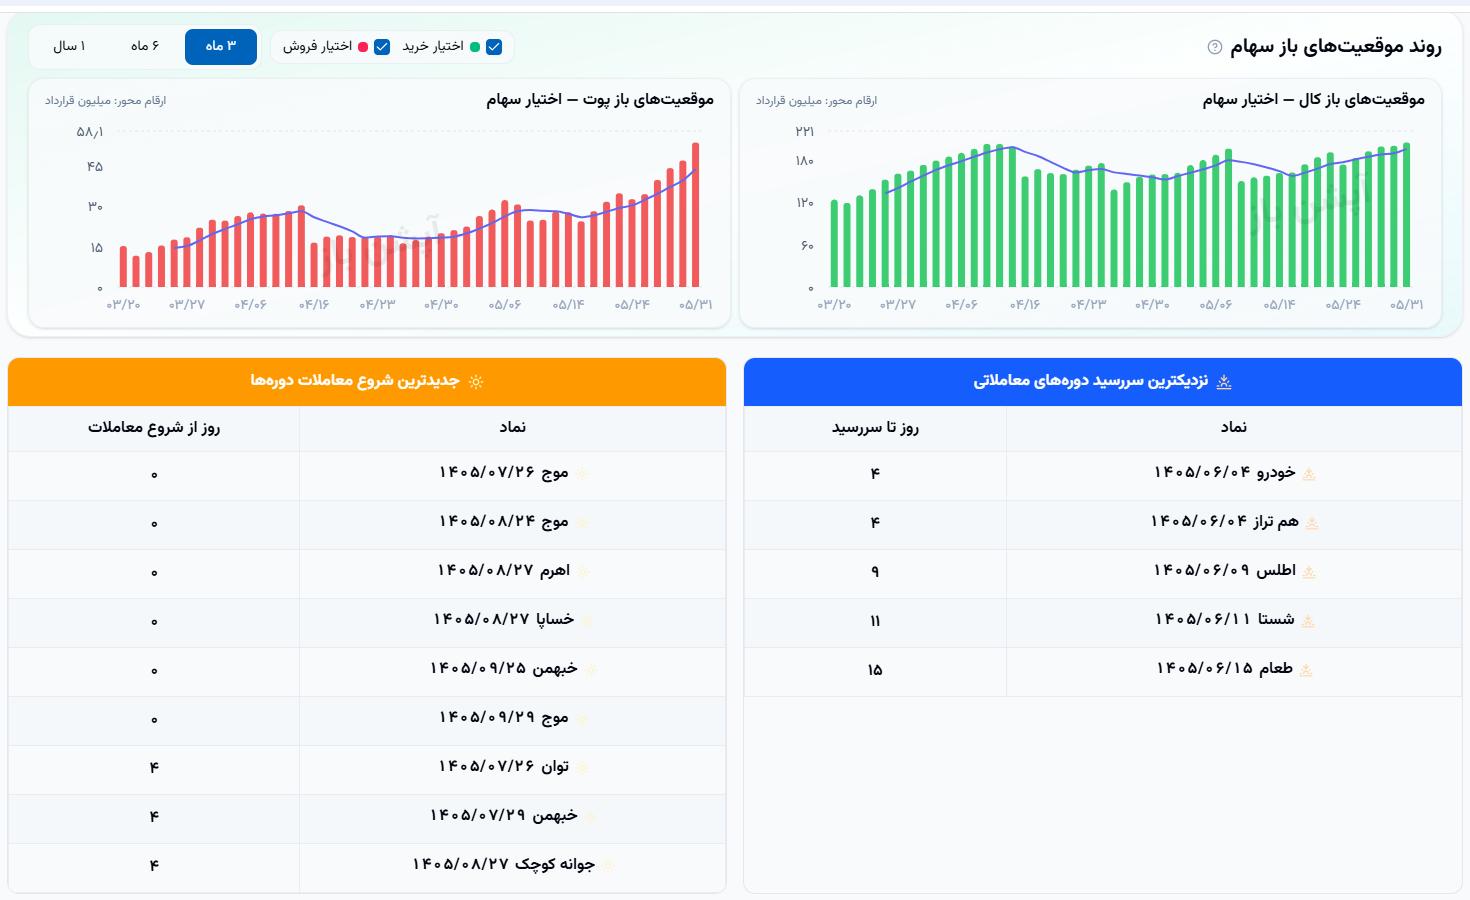Switch to the «۱ سال» time range

click(x=69, y=47)
